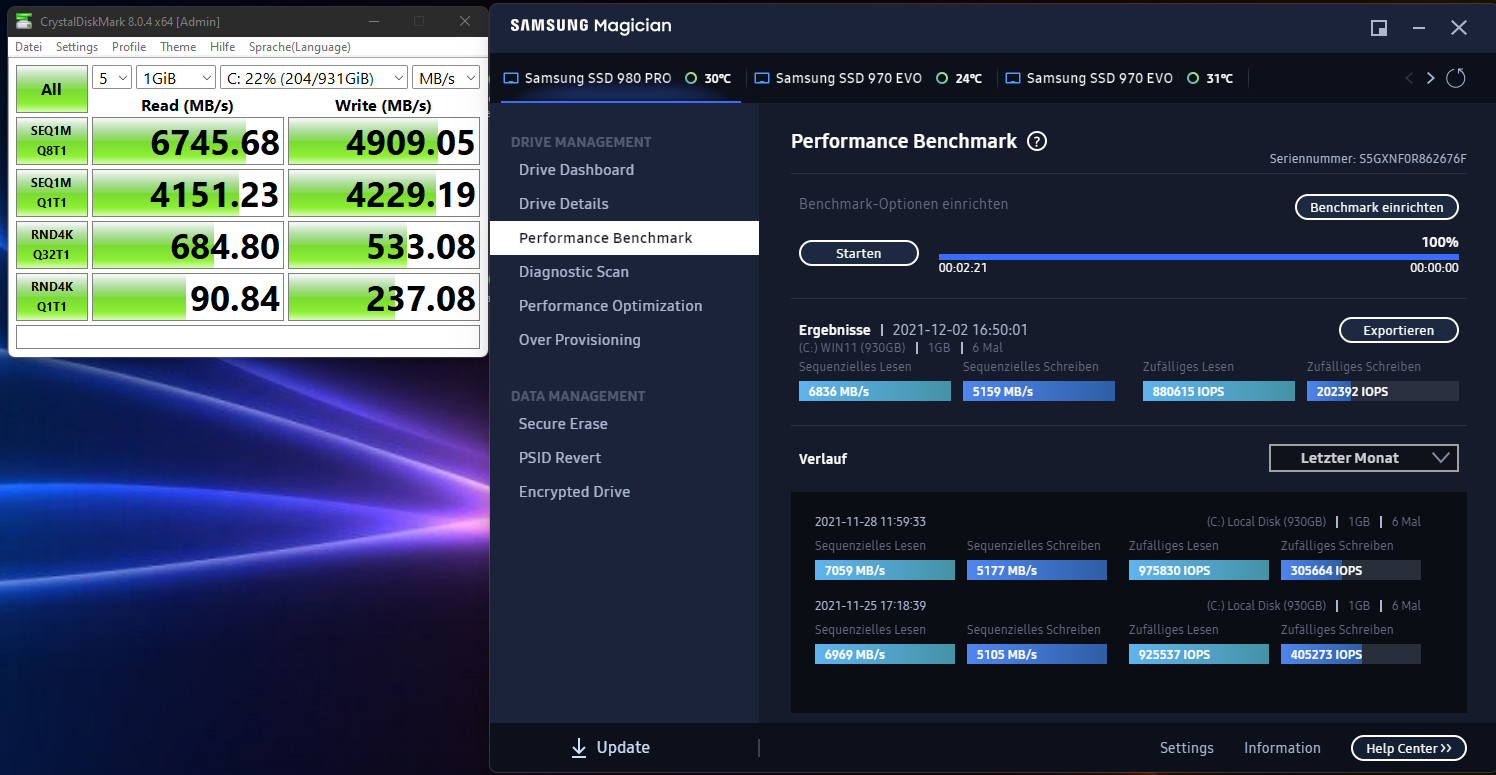Click the 2021-11-25 17:18:39 history entry

870,606
